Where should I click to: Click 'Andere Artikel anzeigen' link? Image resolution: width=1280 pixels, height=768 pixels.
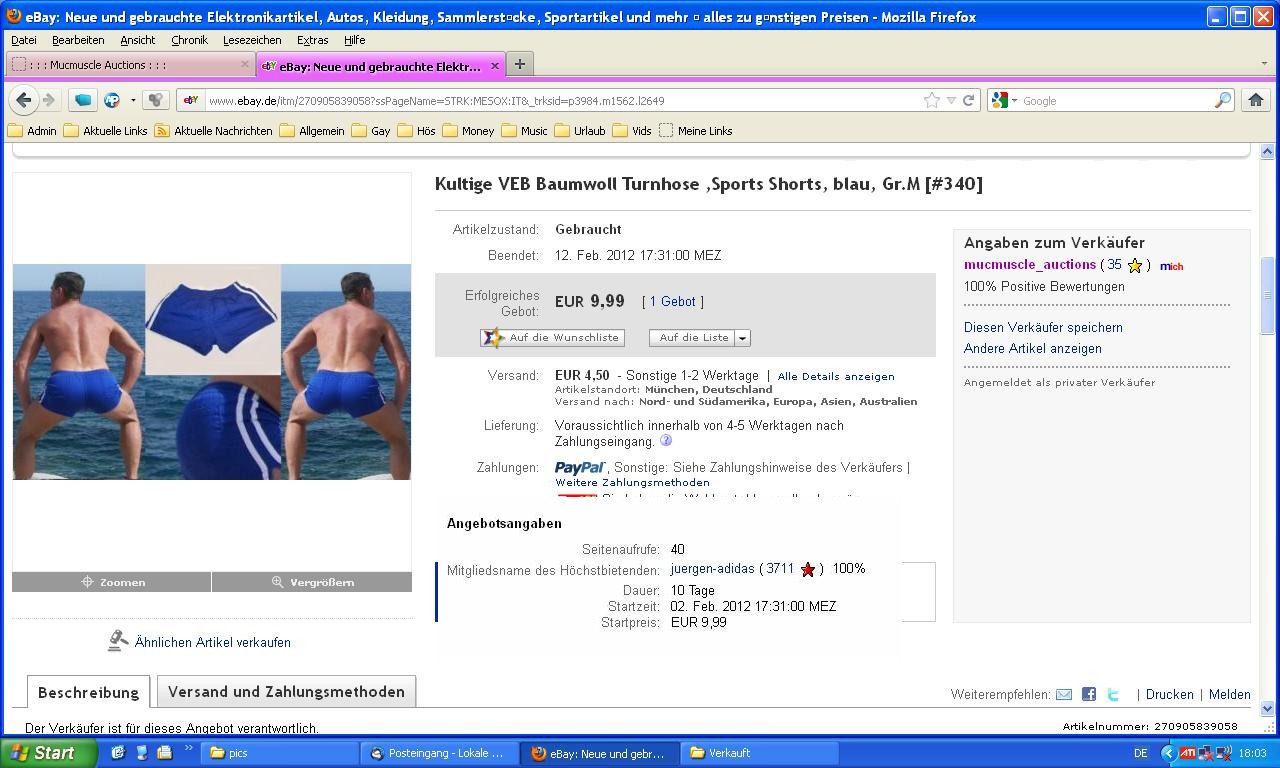coord(1032,349)
